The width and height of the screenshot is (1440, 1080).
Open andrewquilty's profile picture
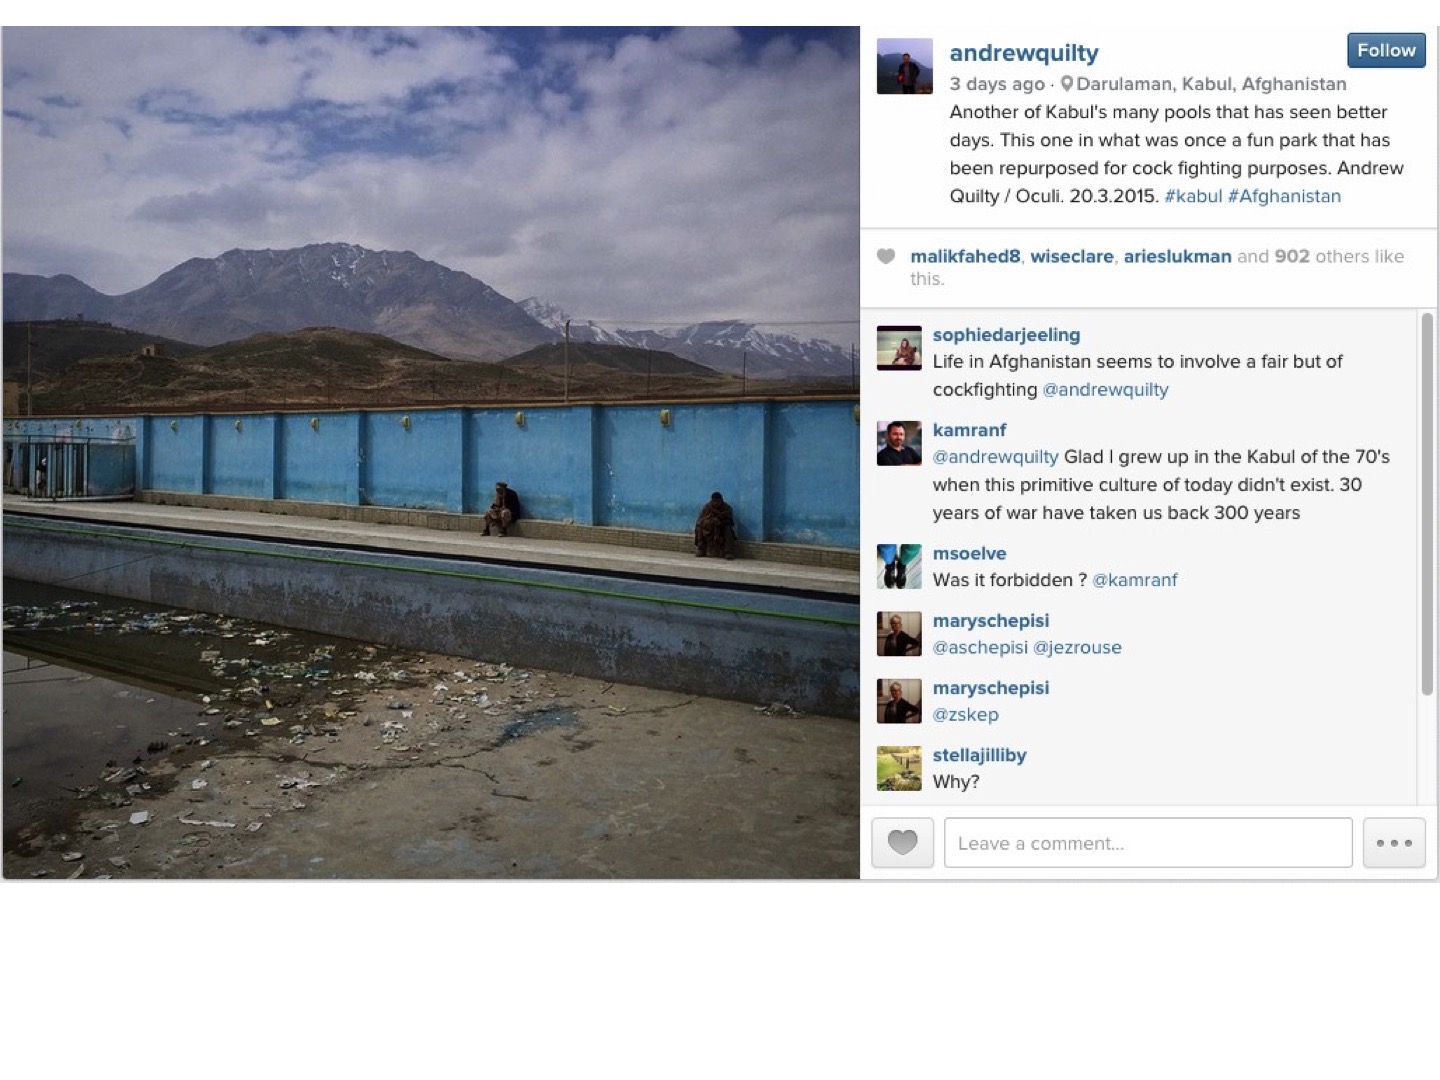point(904,66)
